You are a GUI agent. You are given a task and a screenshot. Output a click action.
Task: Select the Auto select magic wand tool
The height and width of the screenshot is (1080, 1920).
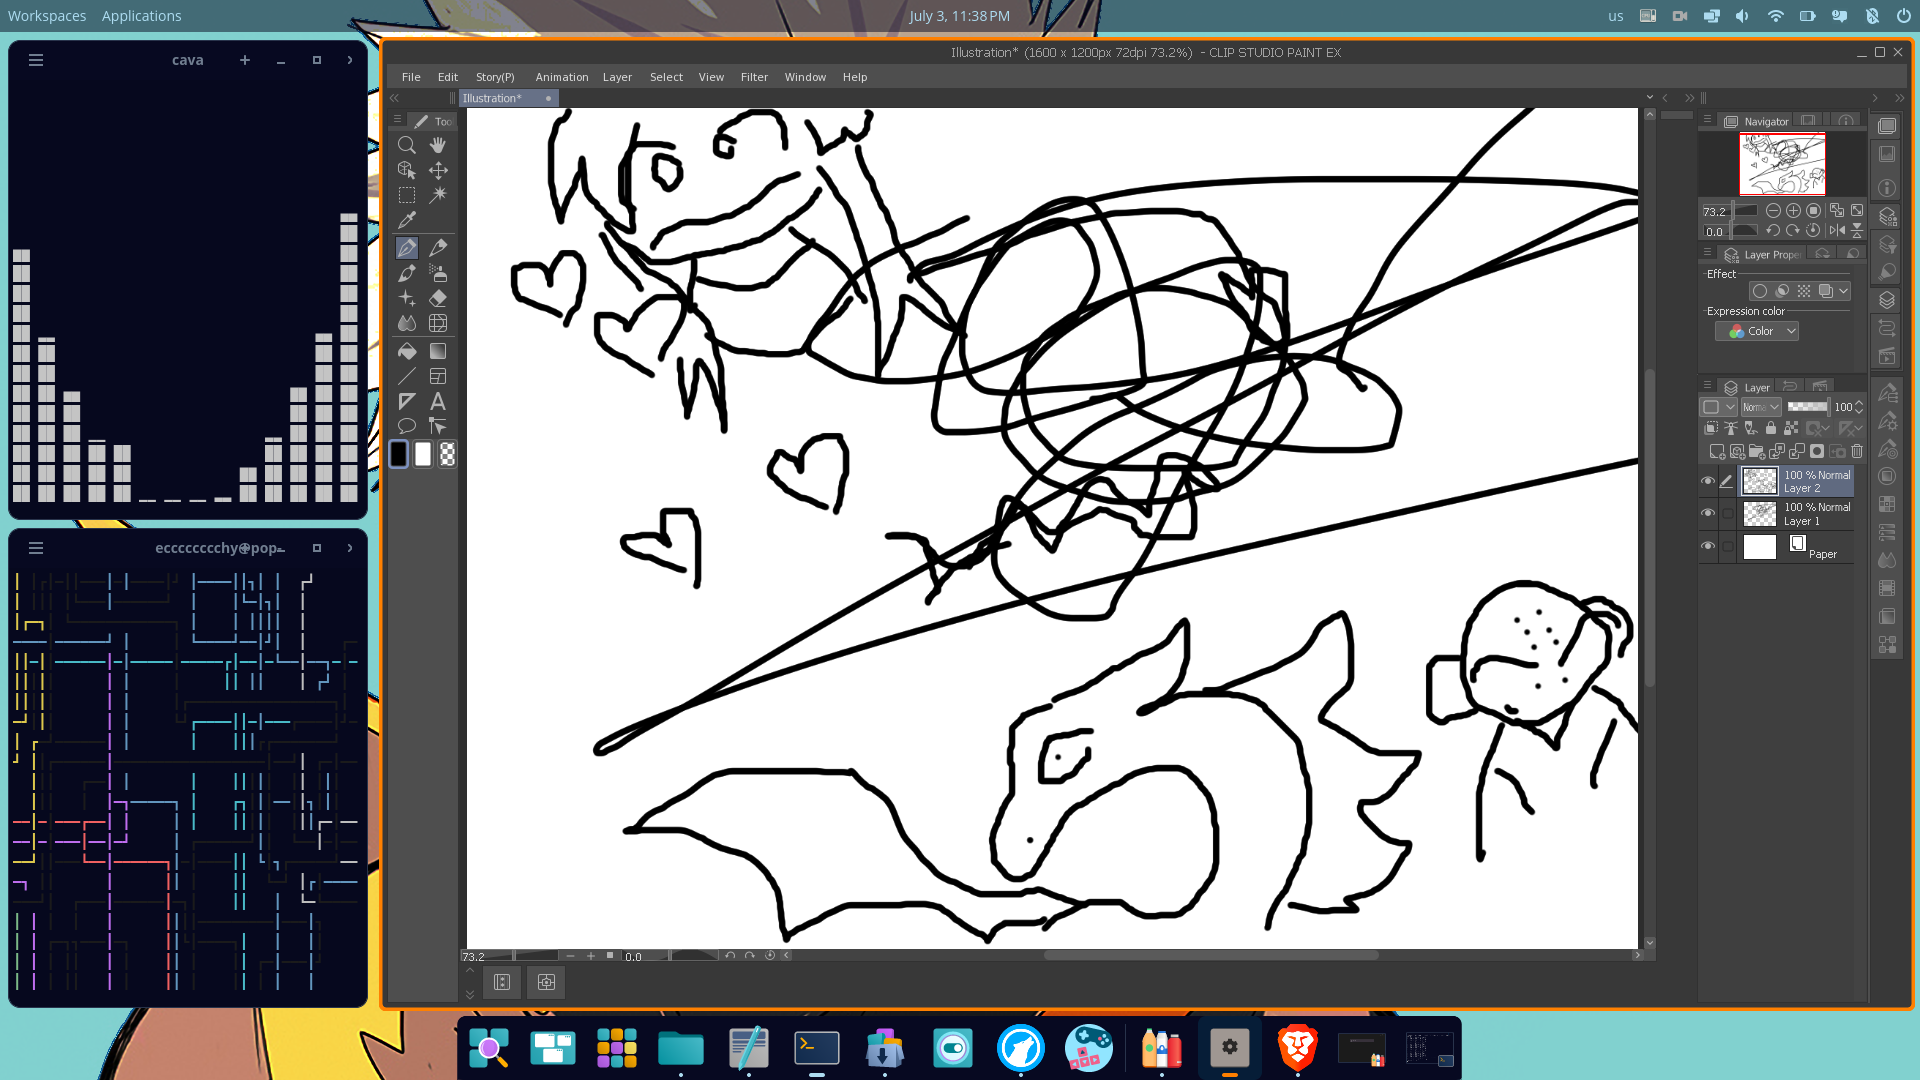coord(438,195)
